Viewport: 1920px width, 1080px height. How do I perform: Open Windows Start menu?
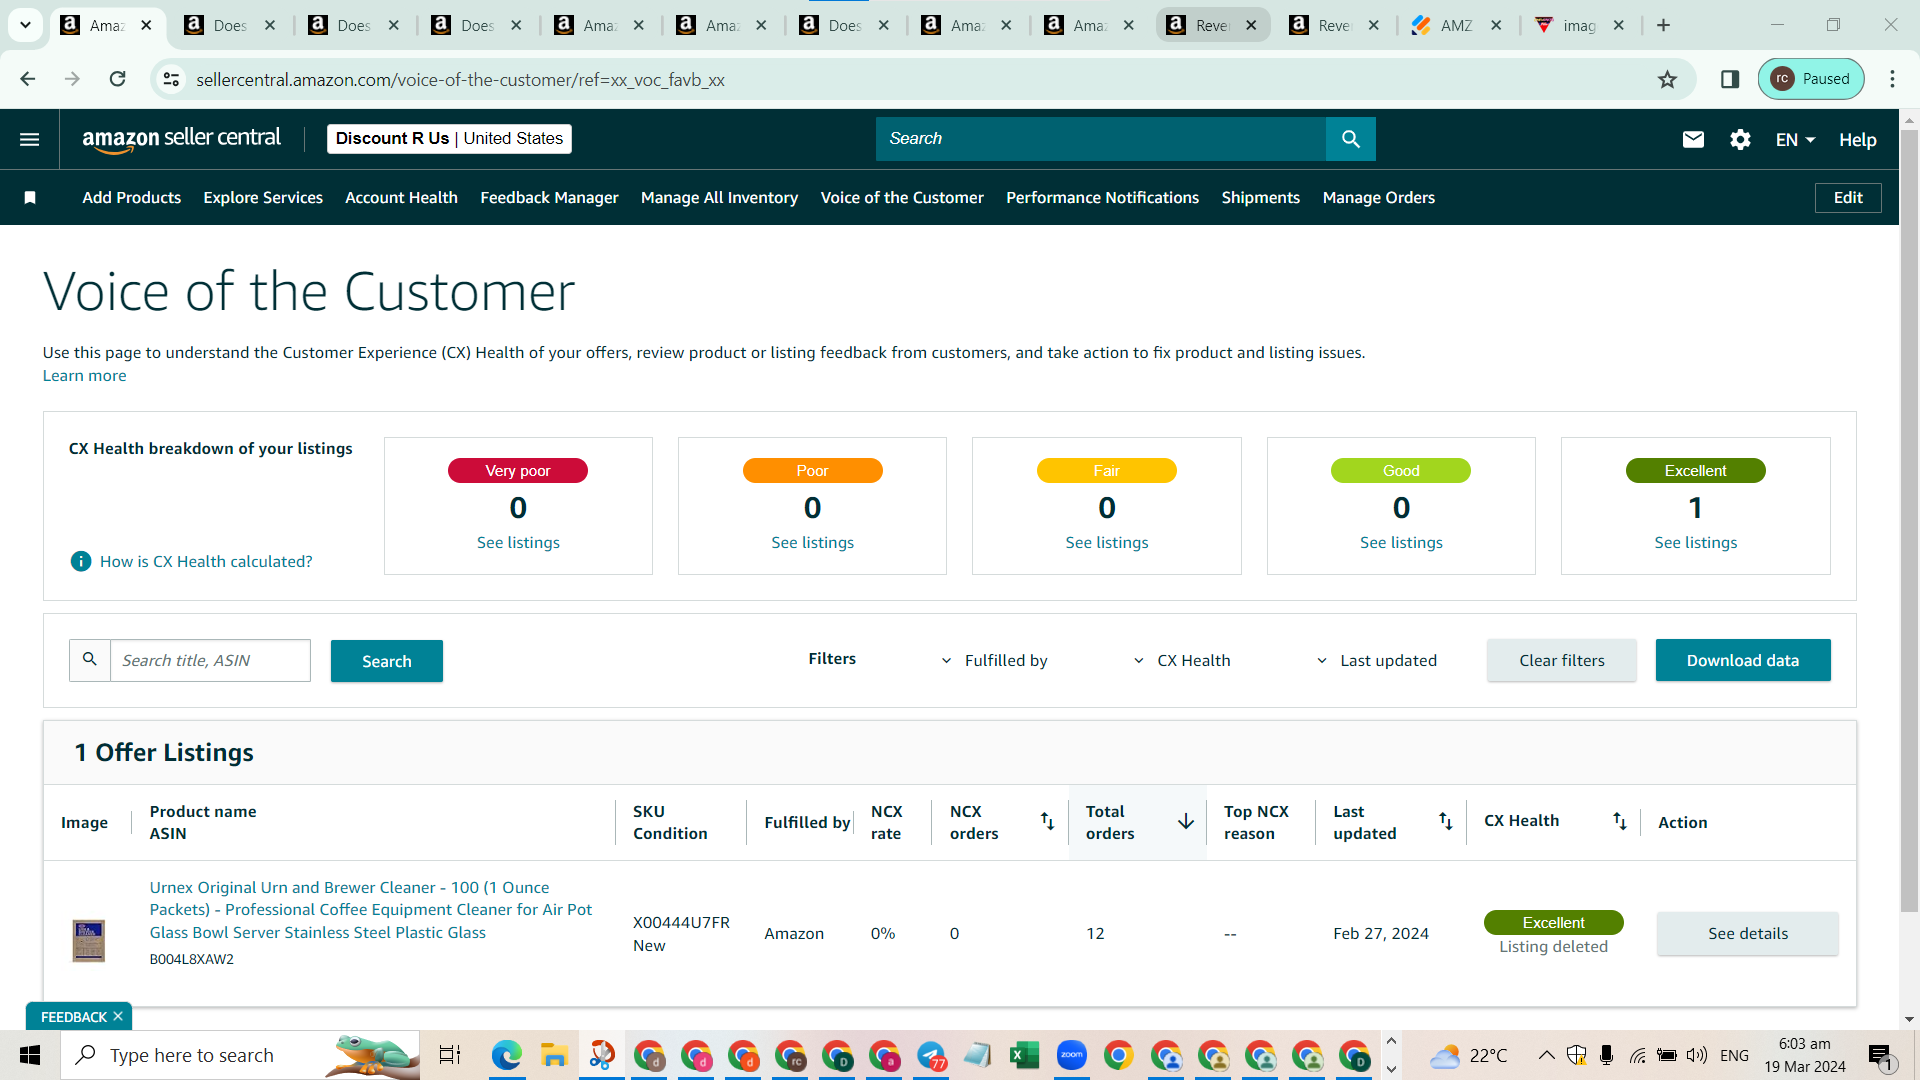pos(30,1055)
